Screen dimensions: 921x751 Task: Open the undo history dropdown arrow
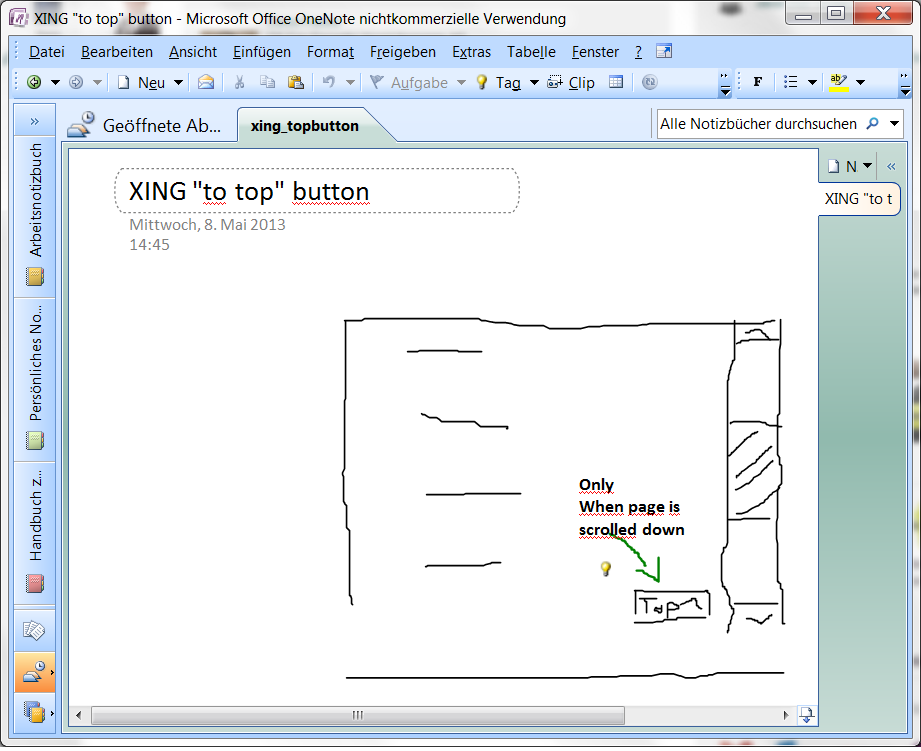[350, 83]
